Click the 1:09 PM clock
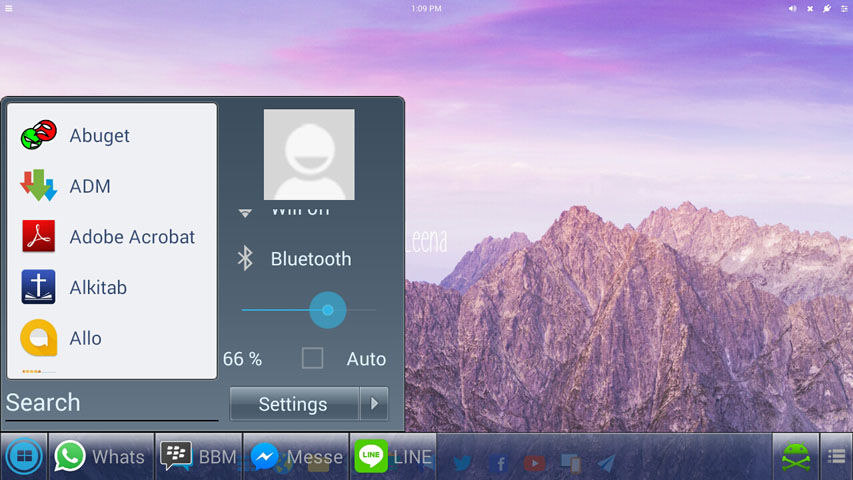Viewport: 853px width, 480px height. tap(426, 9)
